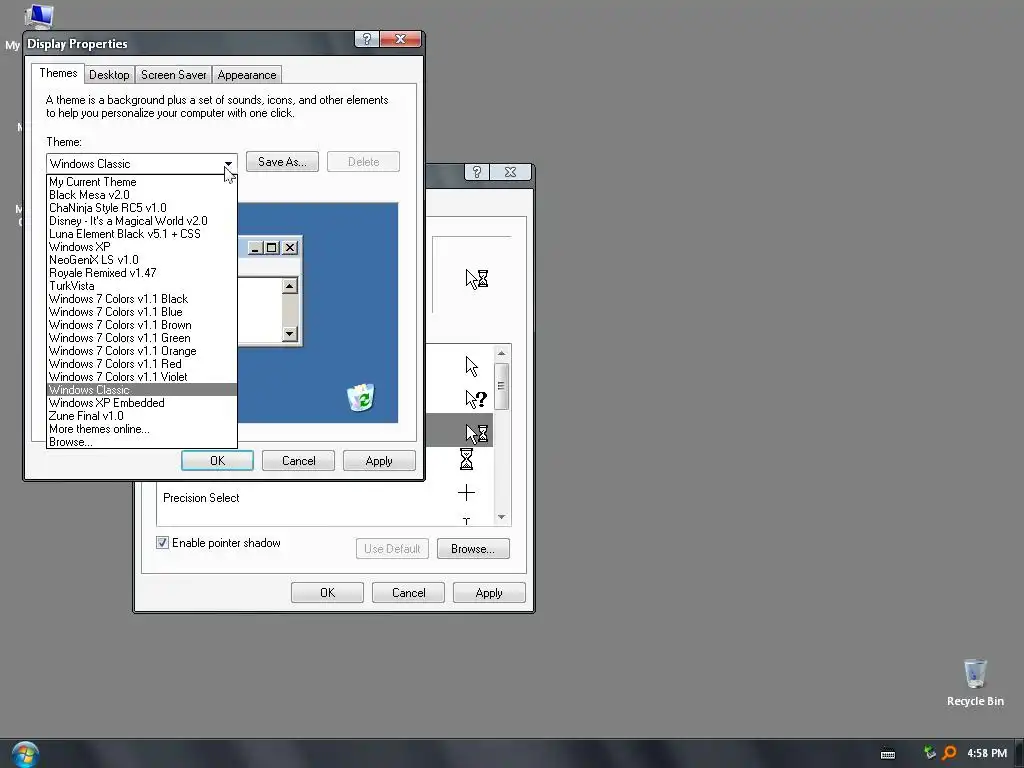
Task: Click OK in Display Properties
Action: [217, 461]
